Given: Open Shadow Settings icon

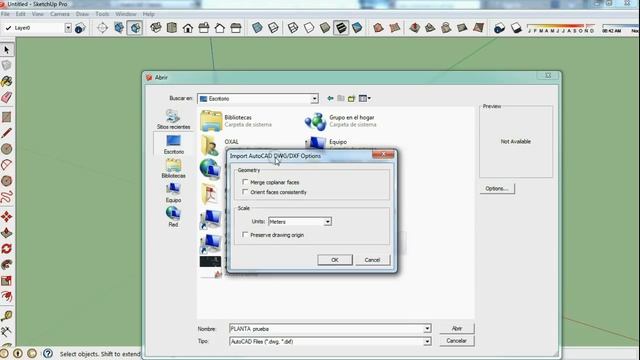Looking at the screenshot, I should click(500, 28).
